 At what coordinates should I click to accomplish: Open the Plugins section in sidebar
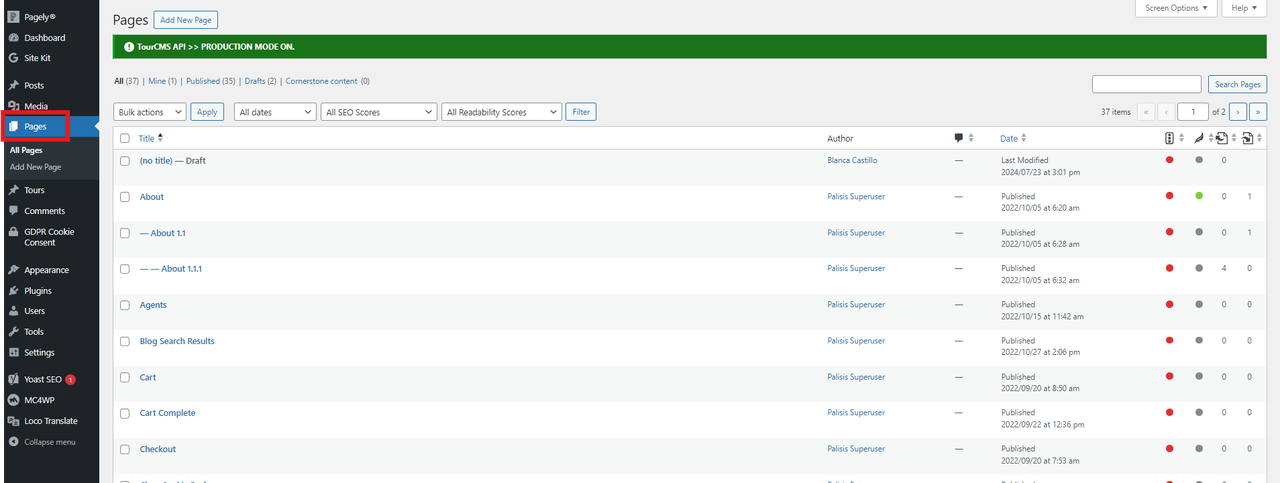(x=38, y=291)
